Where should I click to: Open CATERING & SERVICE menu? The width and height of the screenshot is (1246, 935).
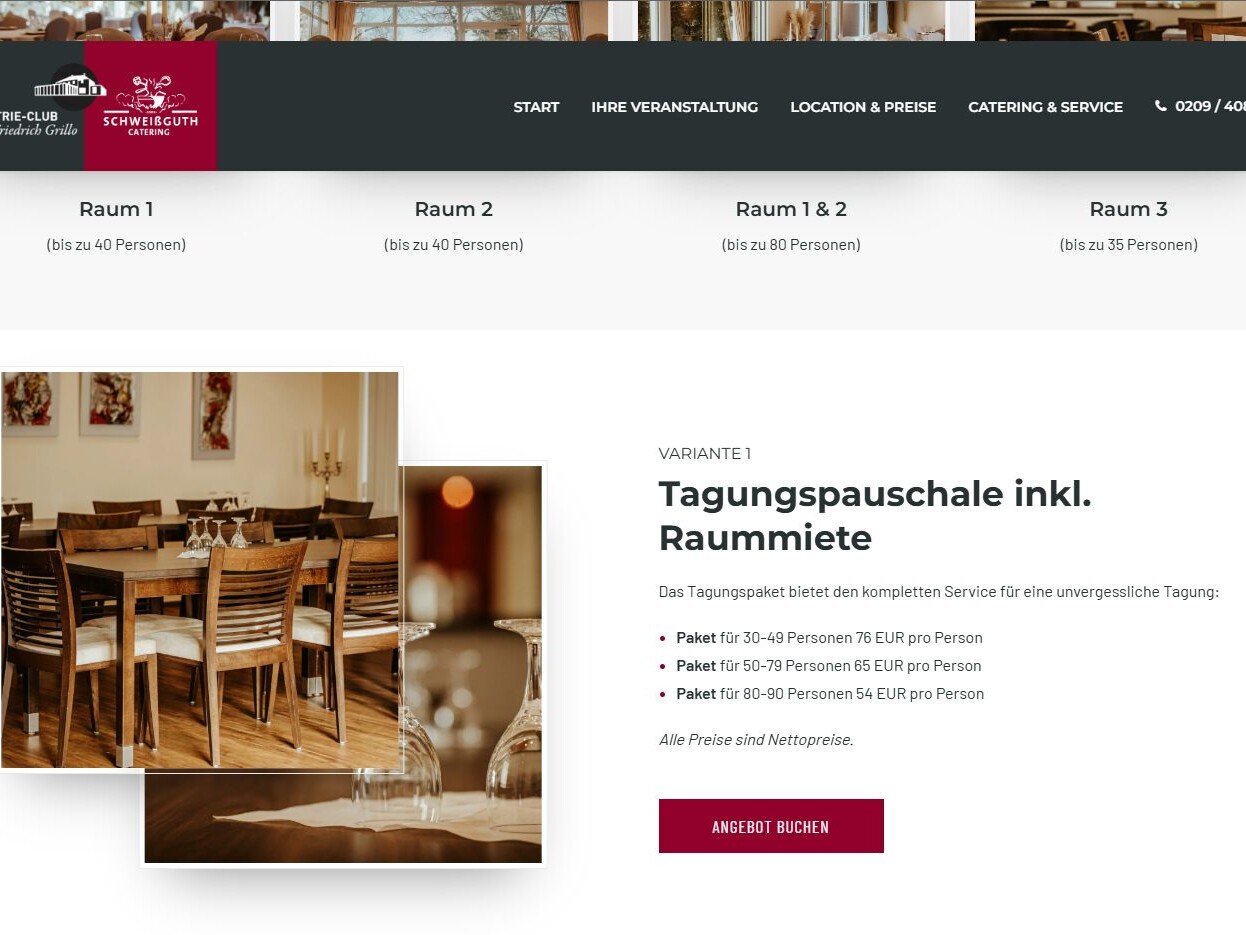click(x=1045, y=107)
